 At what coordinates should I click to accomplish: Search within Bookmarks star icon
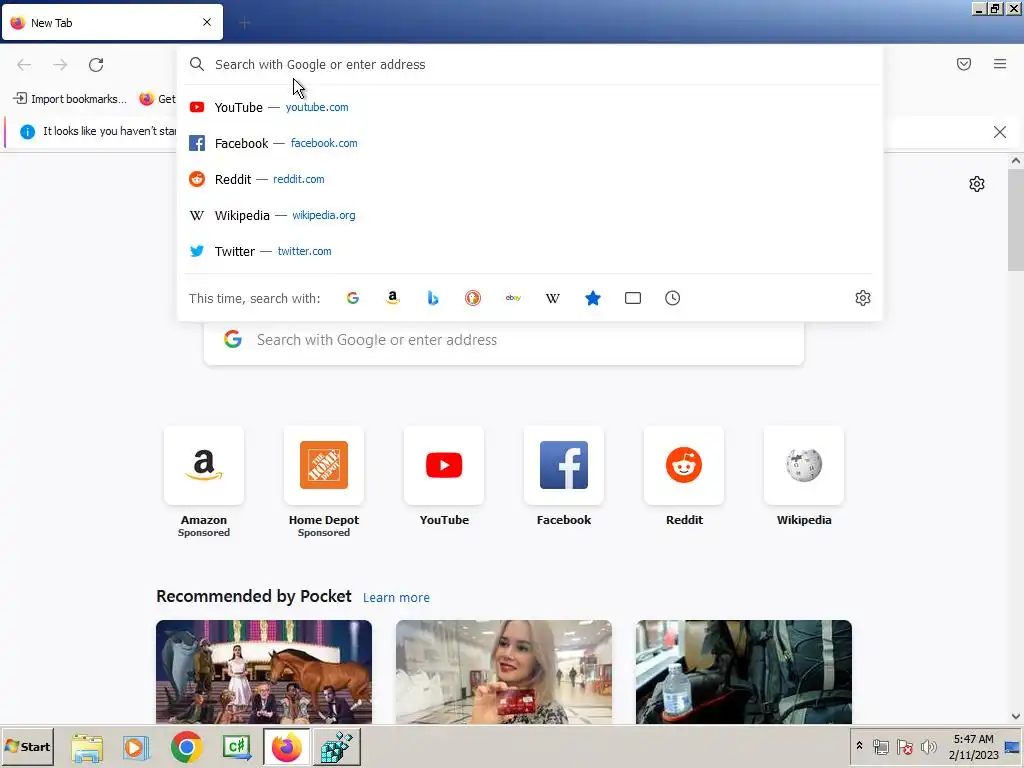tap(593, 298)
